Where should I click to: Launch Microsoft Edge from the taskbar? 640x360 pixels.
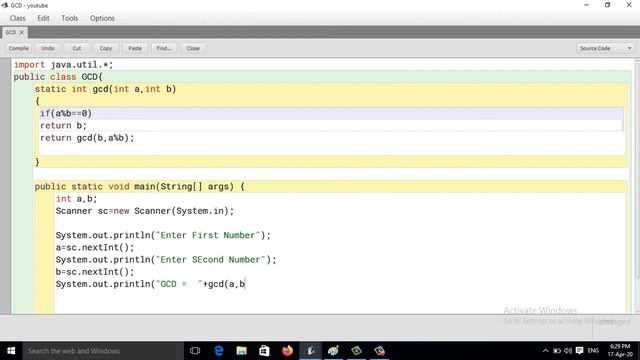(x=219, y=351)
